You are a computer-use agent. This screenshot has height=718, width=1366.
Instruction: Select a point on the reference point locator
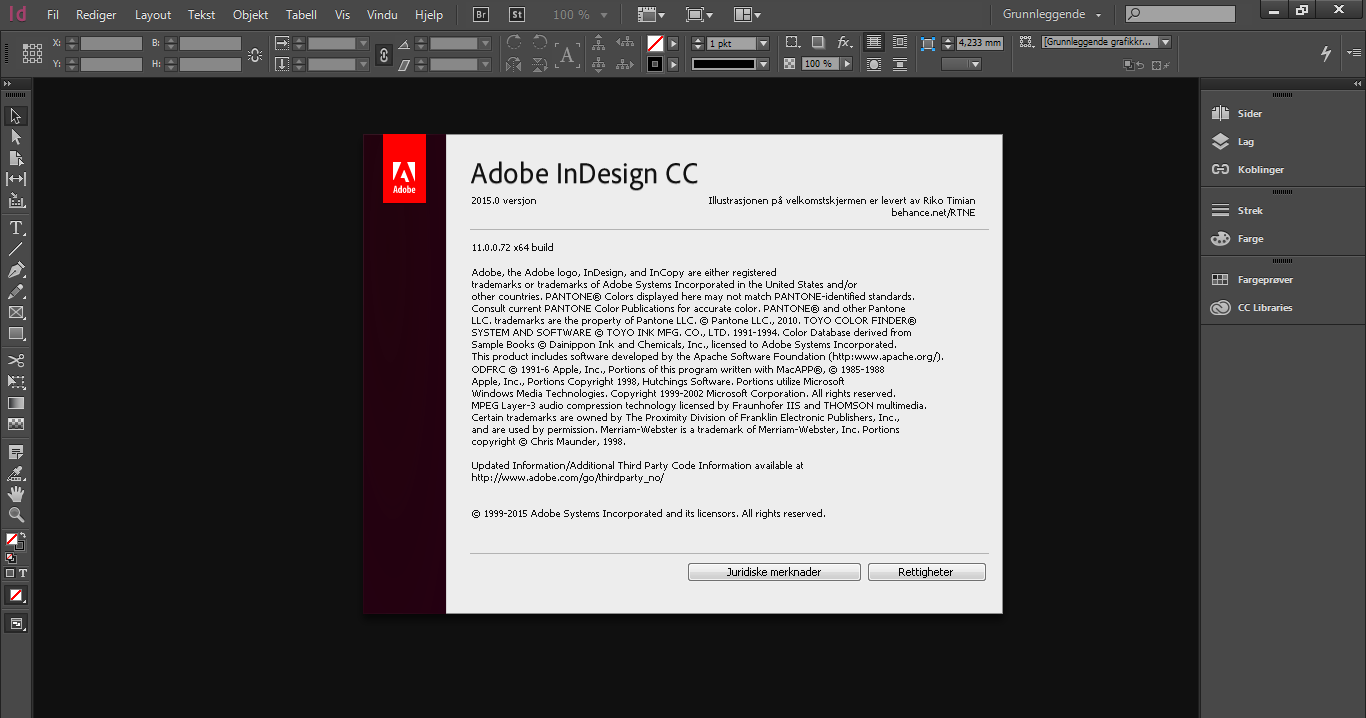click(32, 54)
